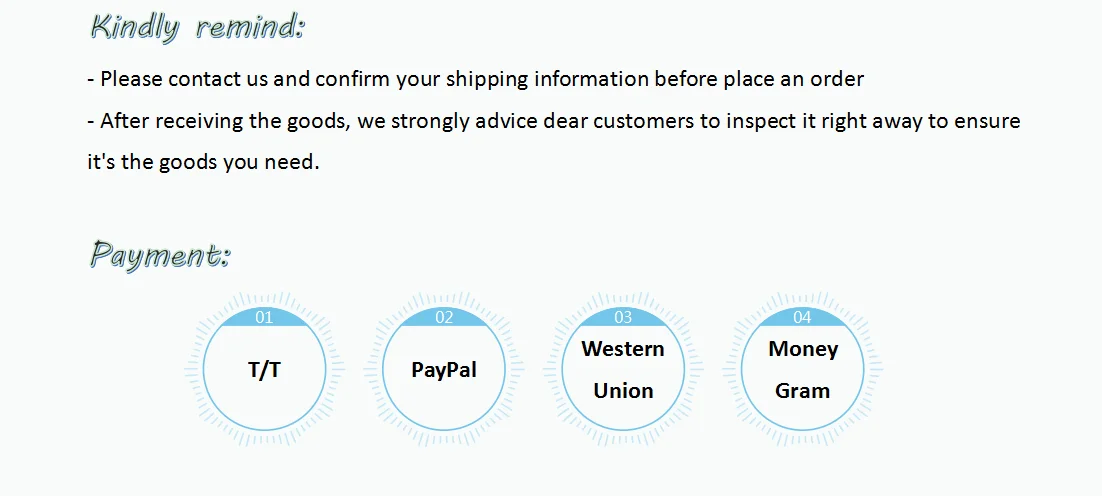
Task: Click the 02 number badge above PayPal
Action: pyautogui.click(x=443, y=317)
